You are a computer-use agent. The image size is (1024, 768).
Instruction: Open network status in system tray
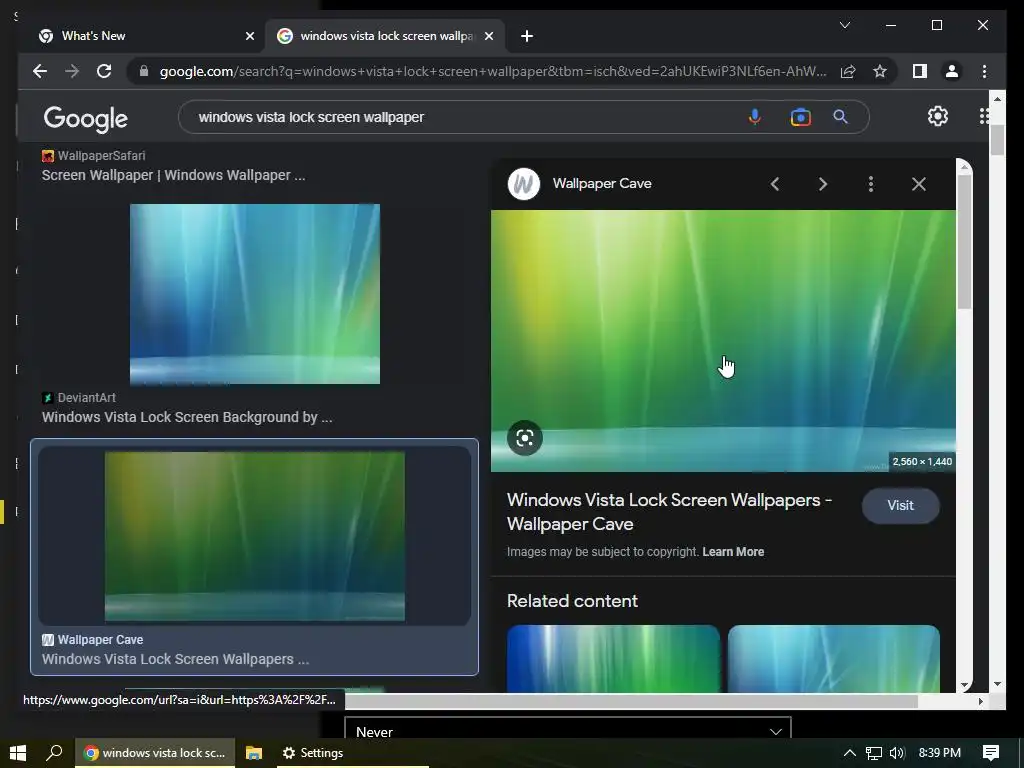873,753
